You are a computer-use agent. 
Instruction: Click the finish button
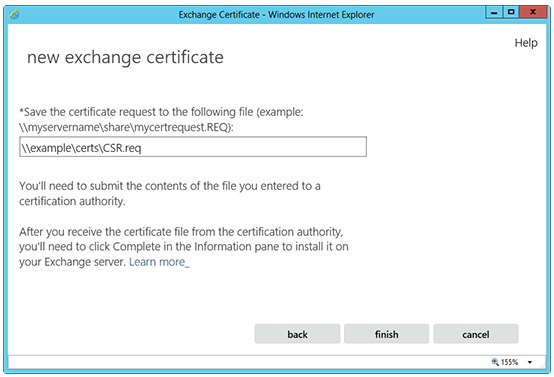(387, 334)
